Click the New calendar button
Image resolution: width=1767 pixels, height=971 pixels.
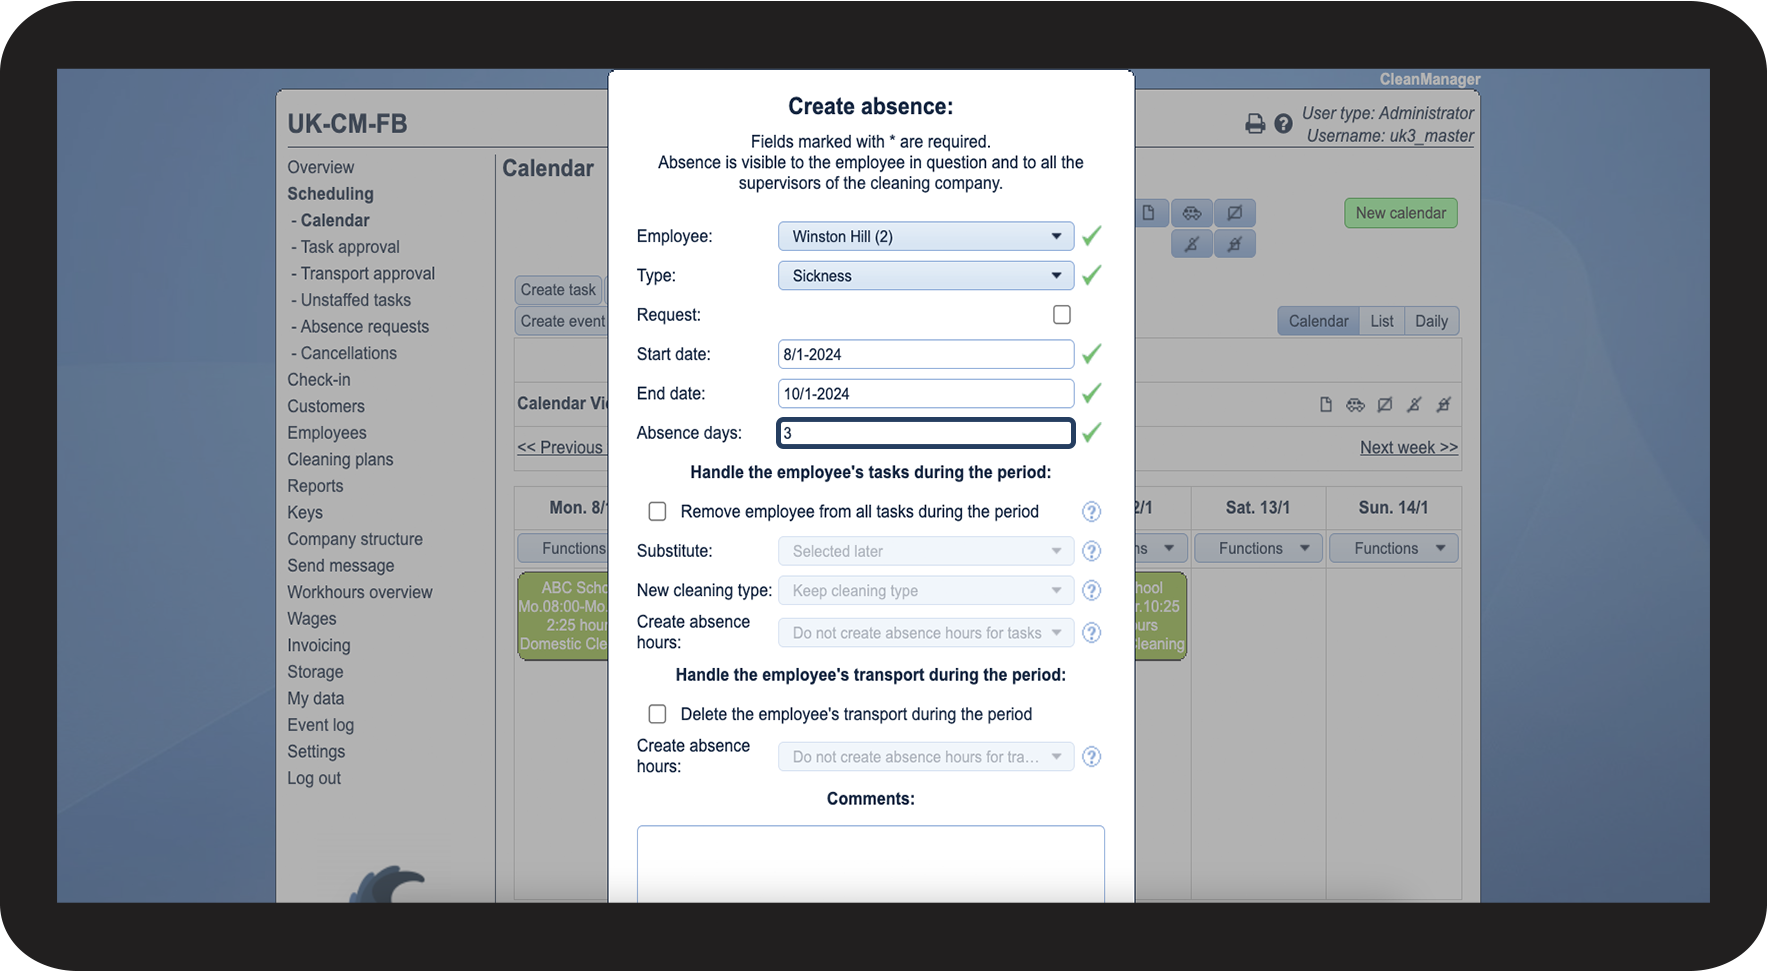1401,213
